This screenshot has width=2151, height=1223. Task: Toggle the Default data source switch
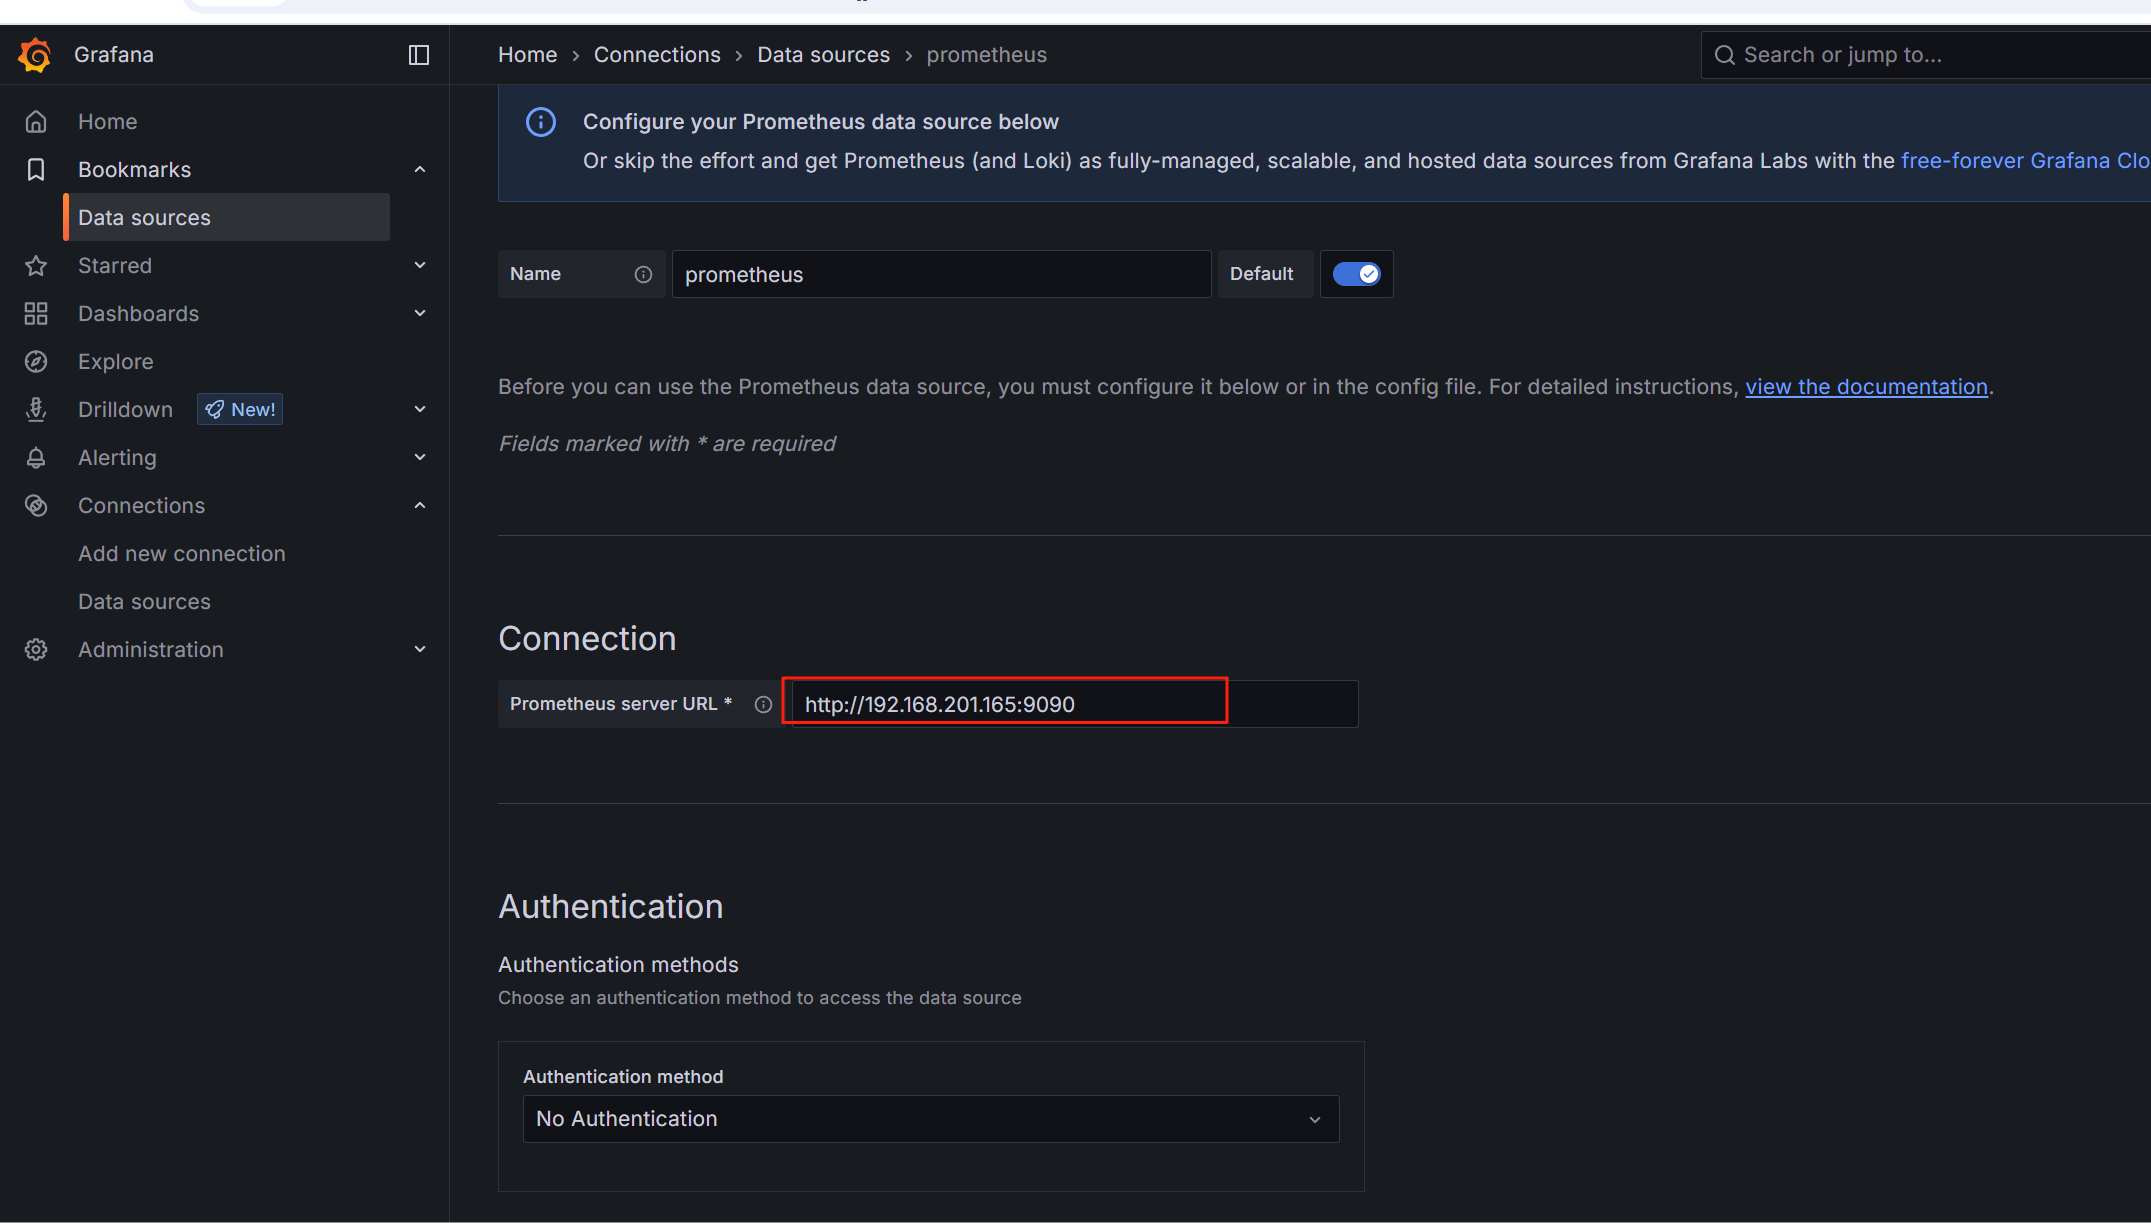[x=1356, y=274]
